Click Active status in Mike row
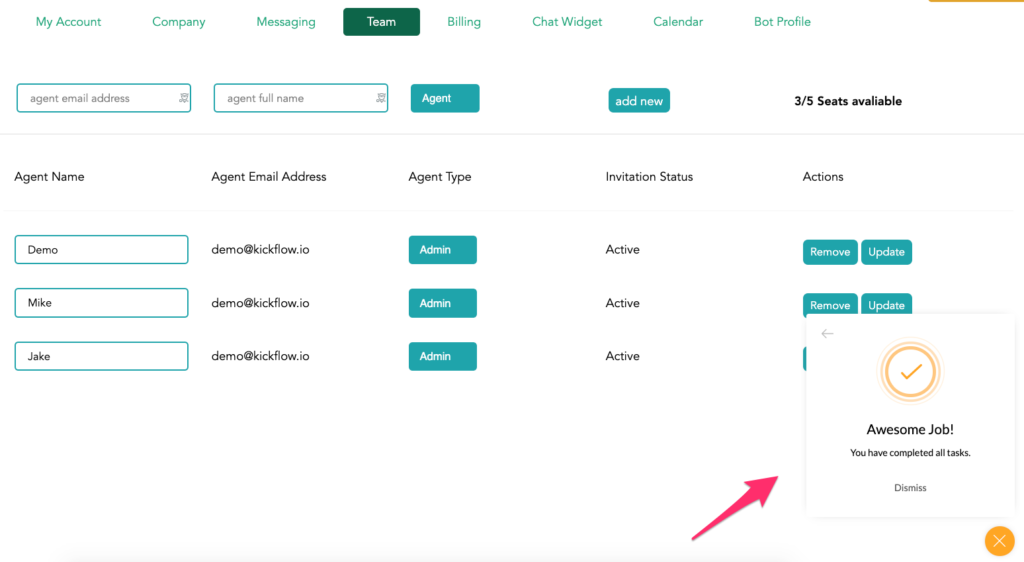The image size is (1024, 562). (x=622, y=303)
